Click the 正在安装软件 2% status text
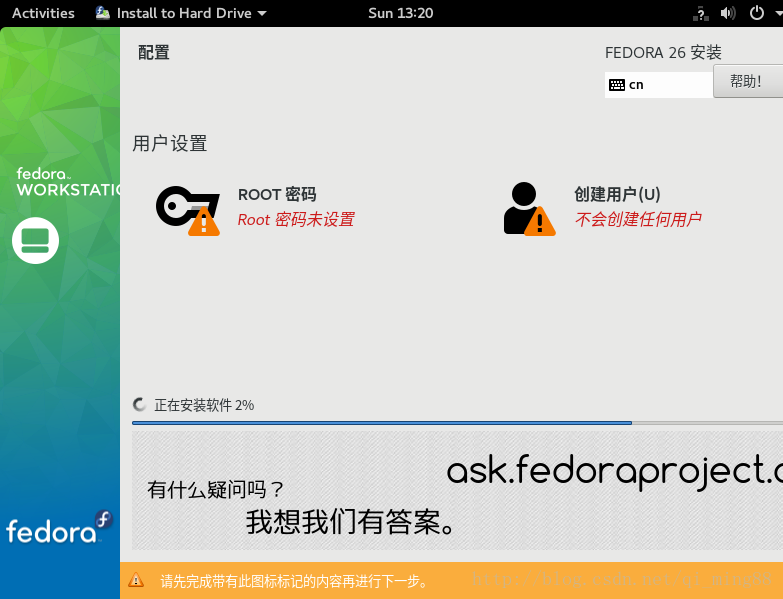 tap(204, 405)
